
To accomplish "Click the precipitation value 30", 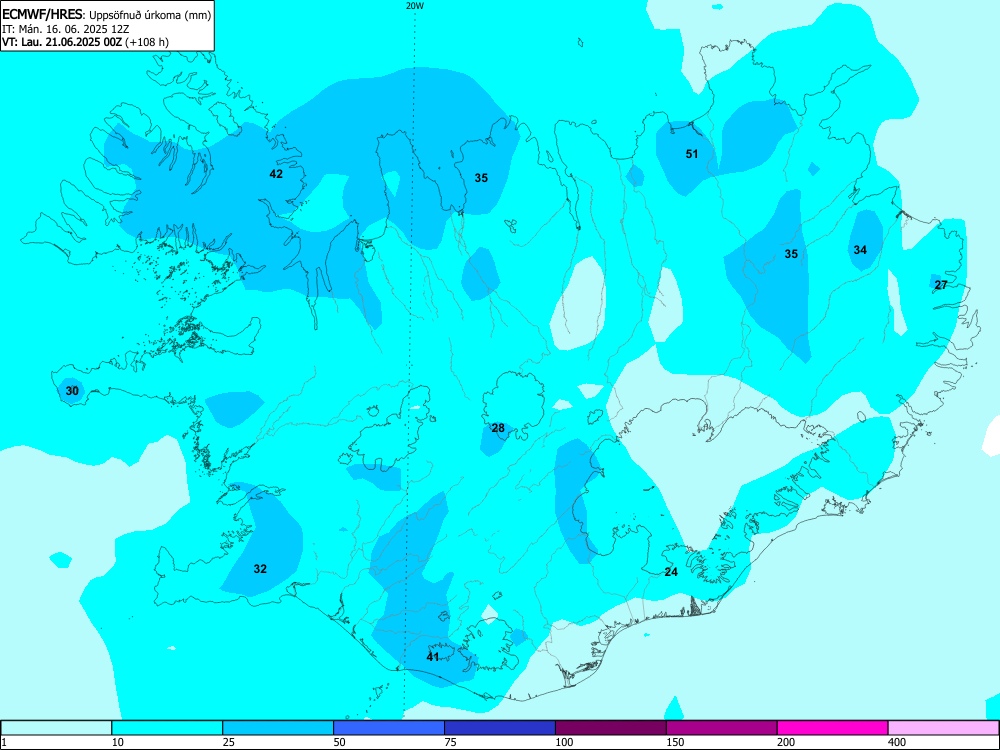I will pyautogui.click(x=73, y=390).
